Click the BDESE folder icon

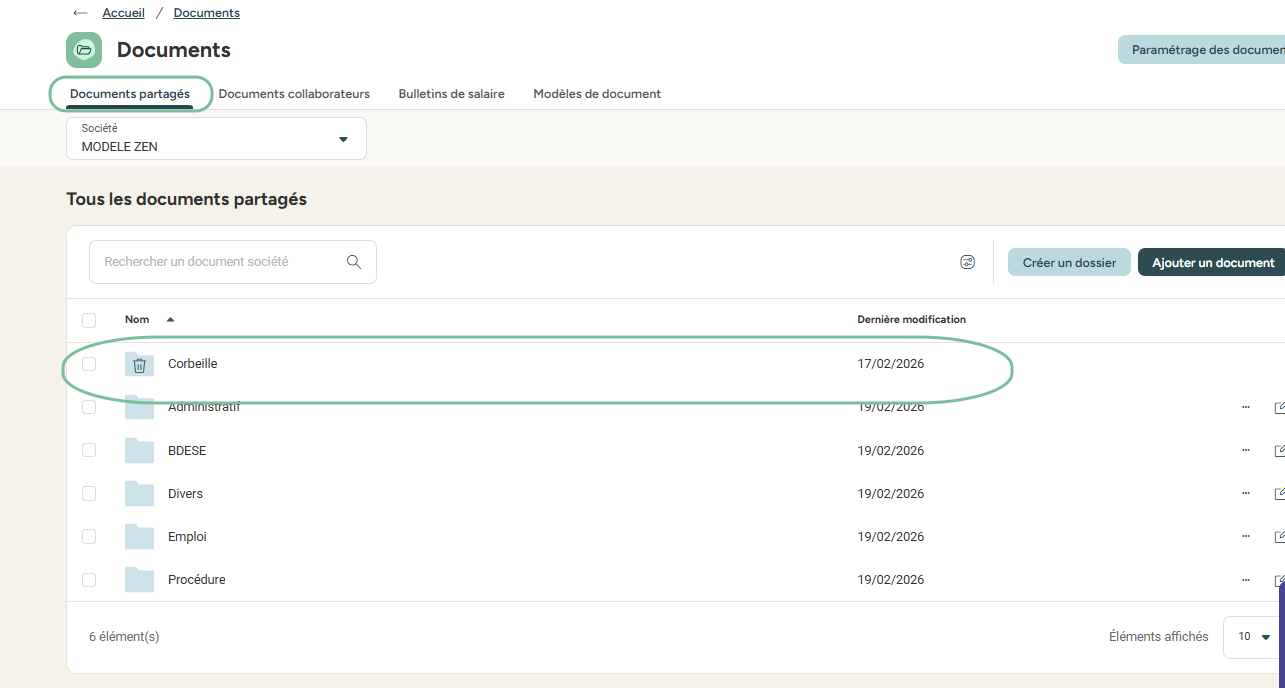click(140, 451)
